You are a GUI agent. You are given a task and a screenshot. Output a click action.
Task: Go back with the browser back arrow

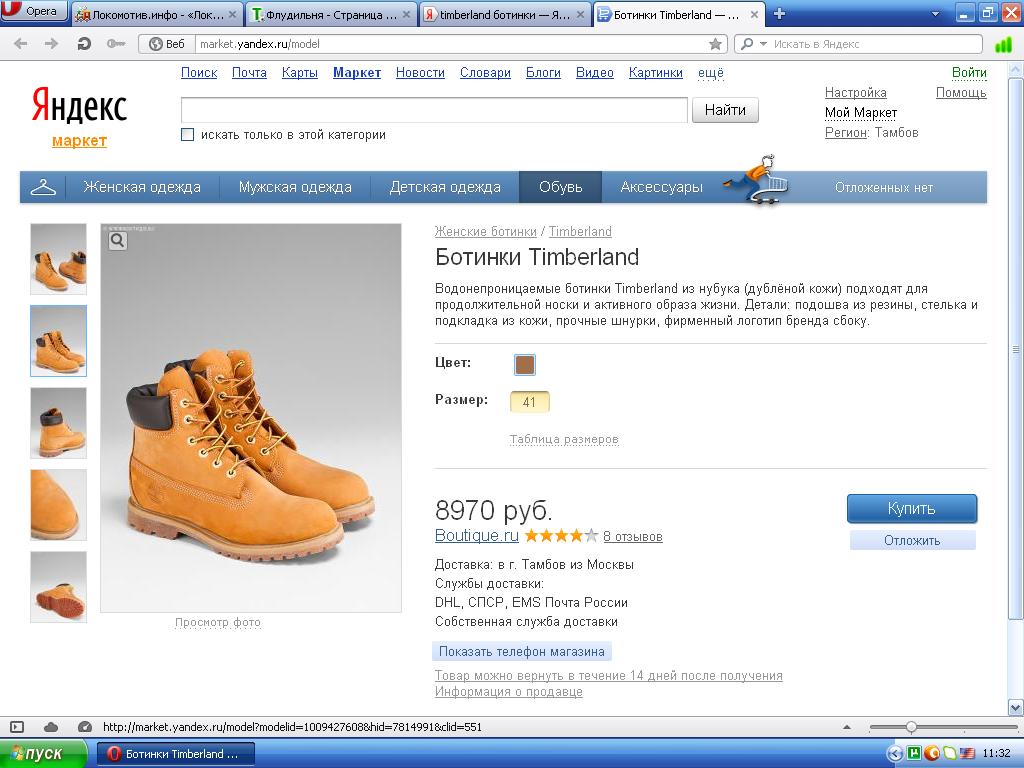pyautogui.click(x=21, y=44)
